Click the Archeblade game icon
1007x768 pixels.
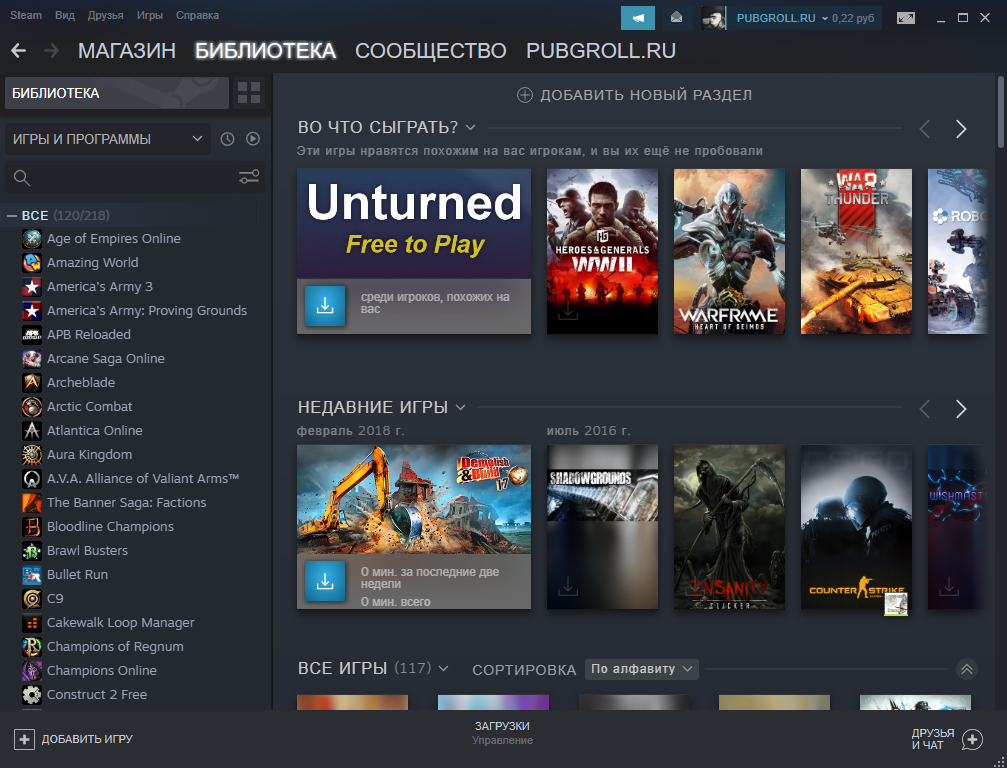[31, 383]
